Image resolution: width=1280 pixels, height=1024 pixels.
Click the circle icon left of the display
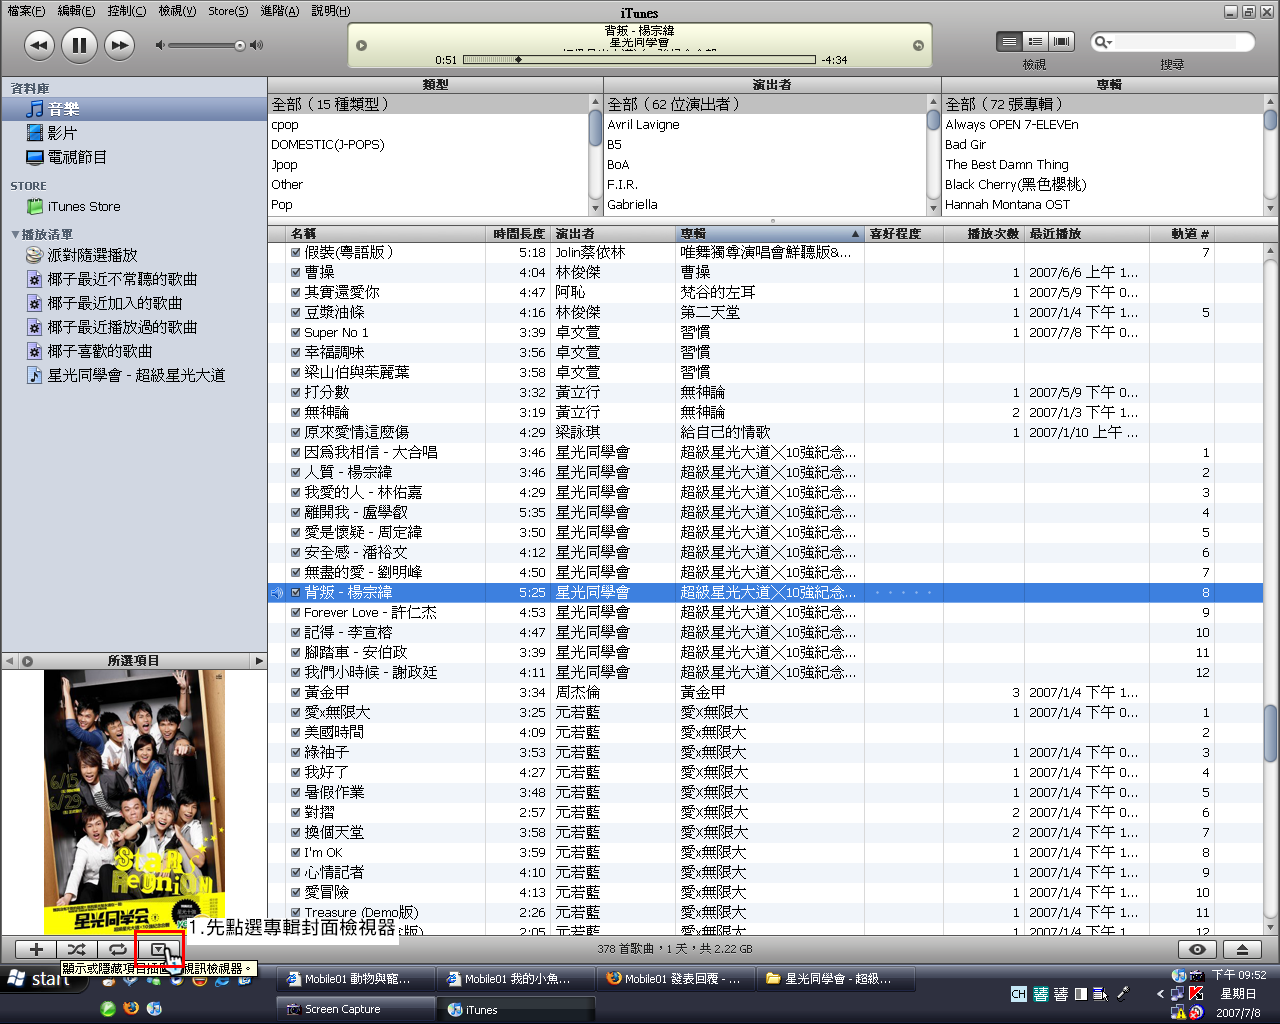point(362,45)
